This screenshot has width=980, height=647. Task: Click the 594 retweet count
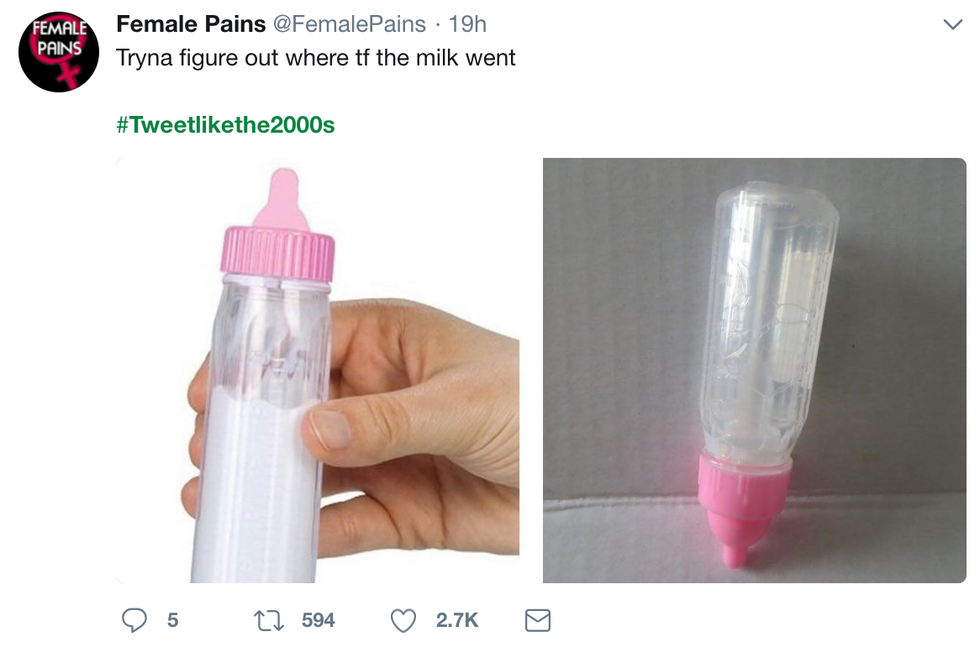coord(318,621)
